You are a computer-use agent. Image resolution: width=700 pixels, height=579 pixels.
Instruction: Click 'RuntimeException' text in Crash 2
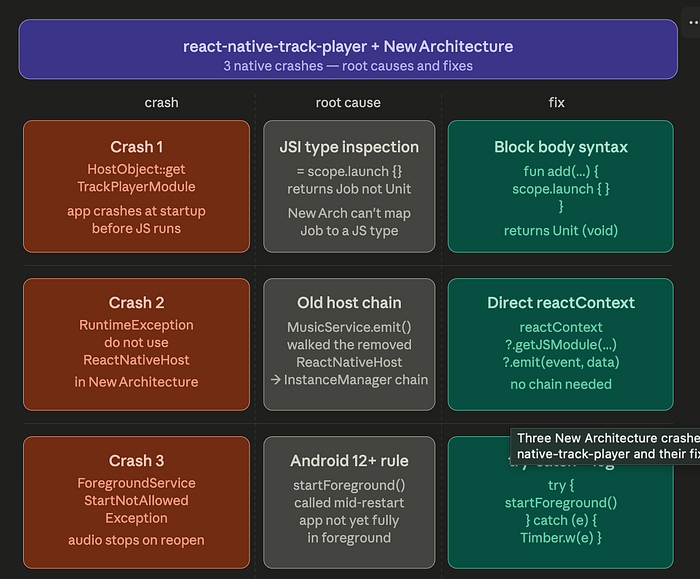coord(136,325)
